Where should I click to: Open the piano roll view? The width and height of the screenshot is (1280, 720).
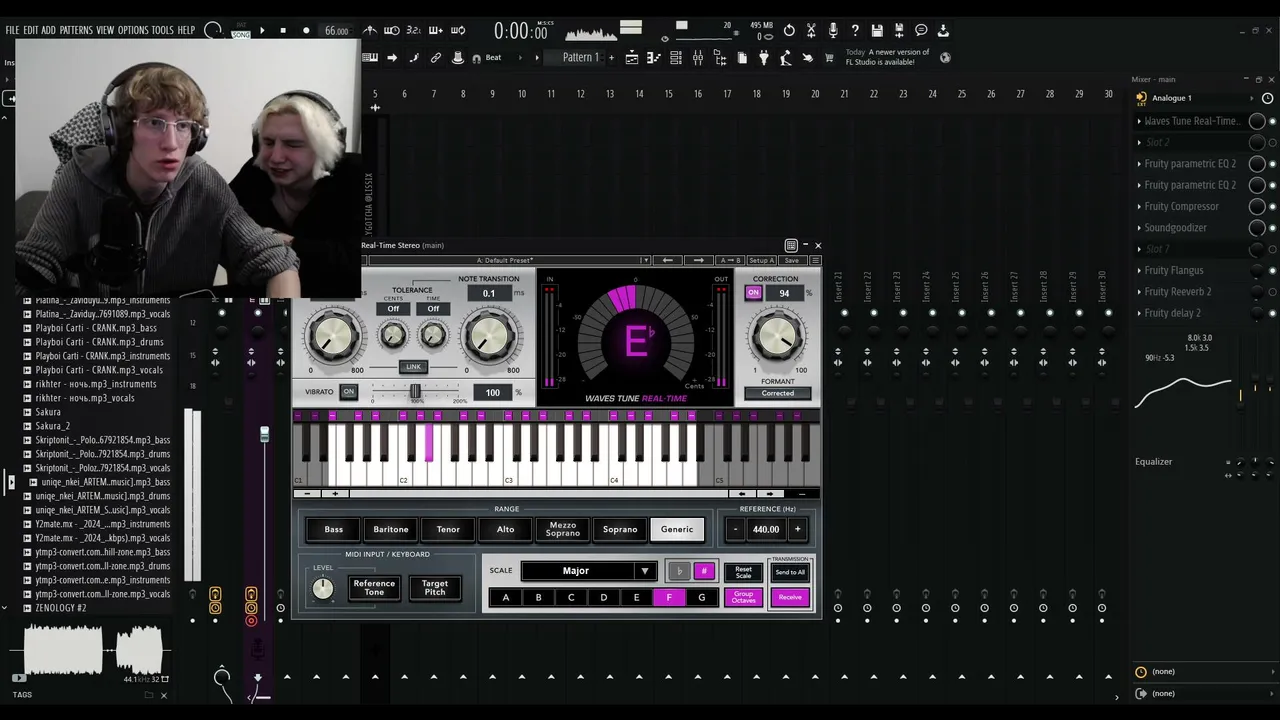654,58
